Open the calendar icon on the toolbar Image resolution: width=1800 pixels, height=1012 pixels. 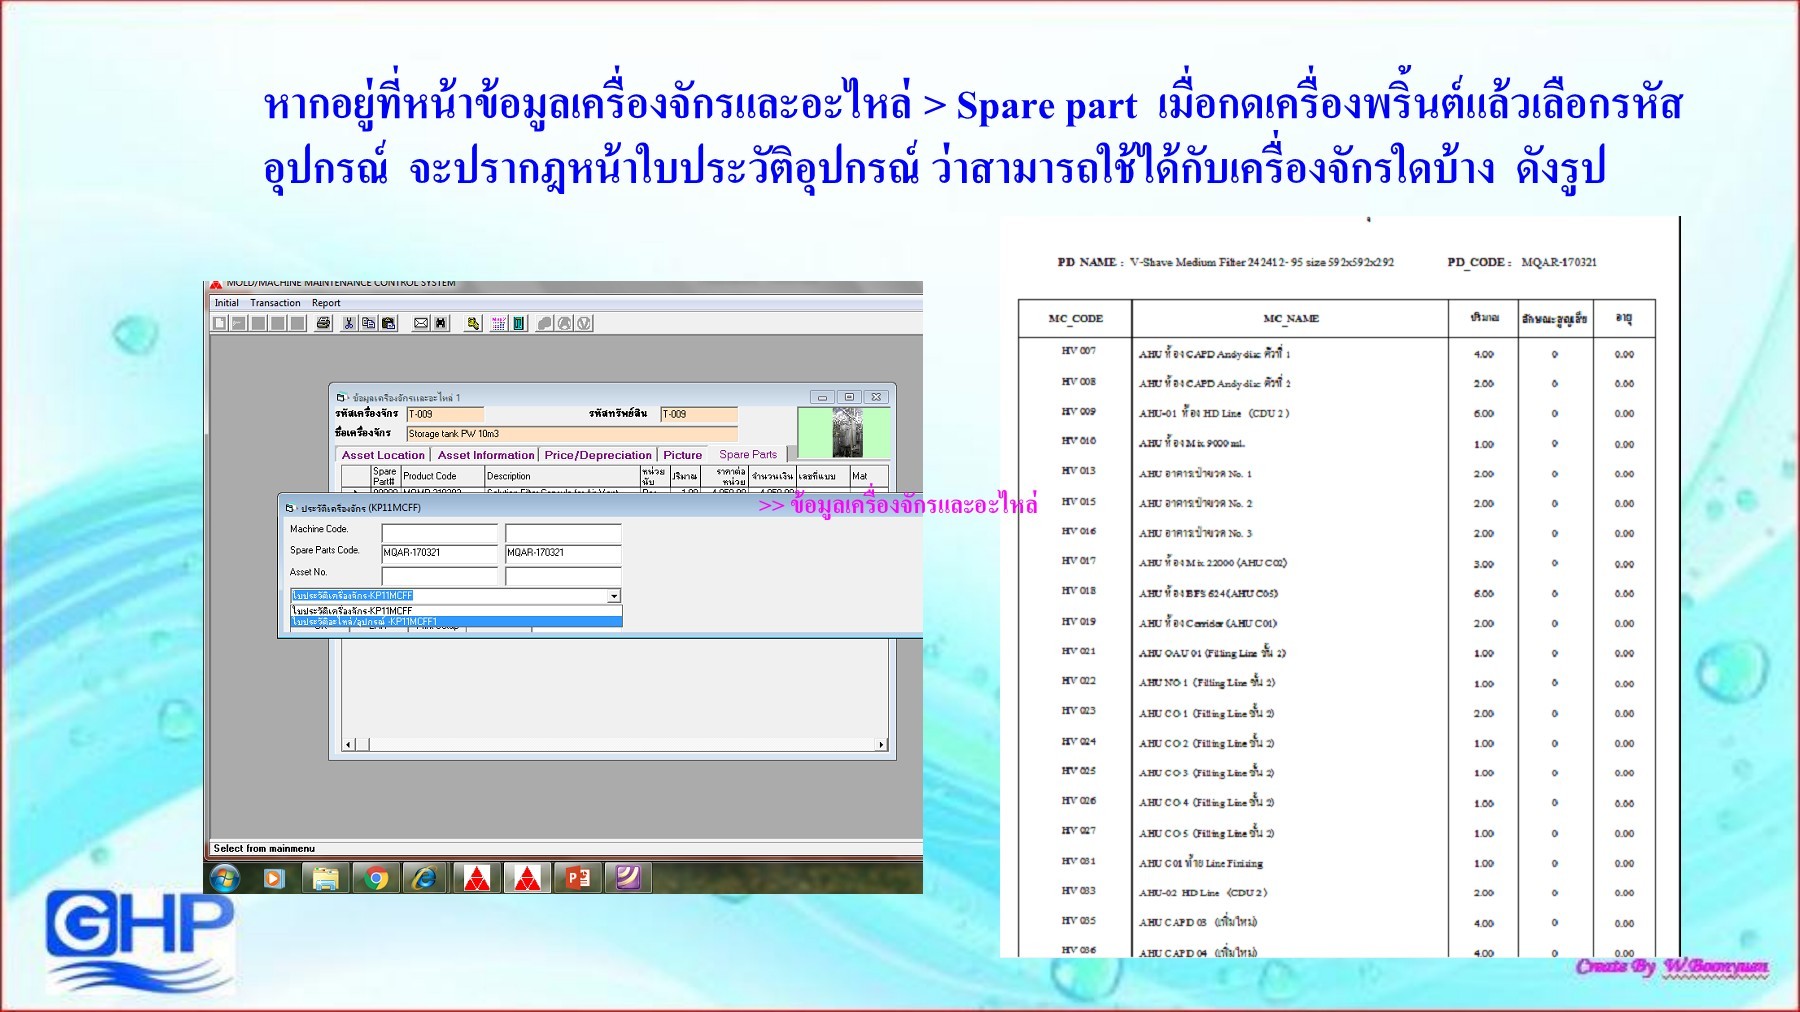click(x=500, y=324)
